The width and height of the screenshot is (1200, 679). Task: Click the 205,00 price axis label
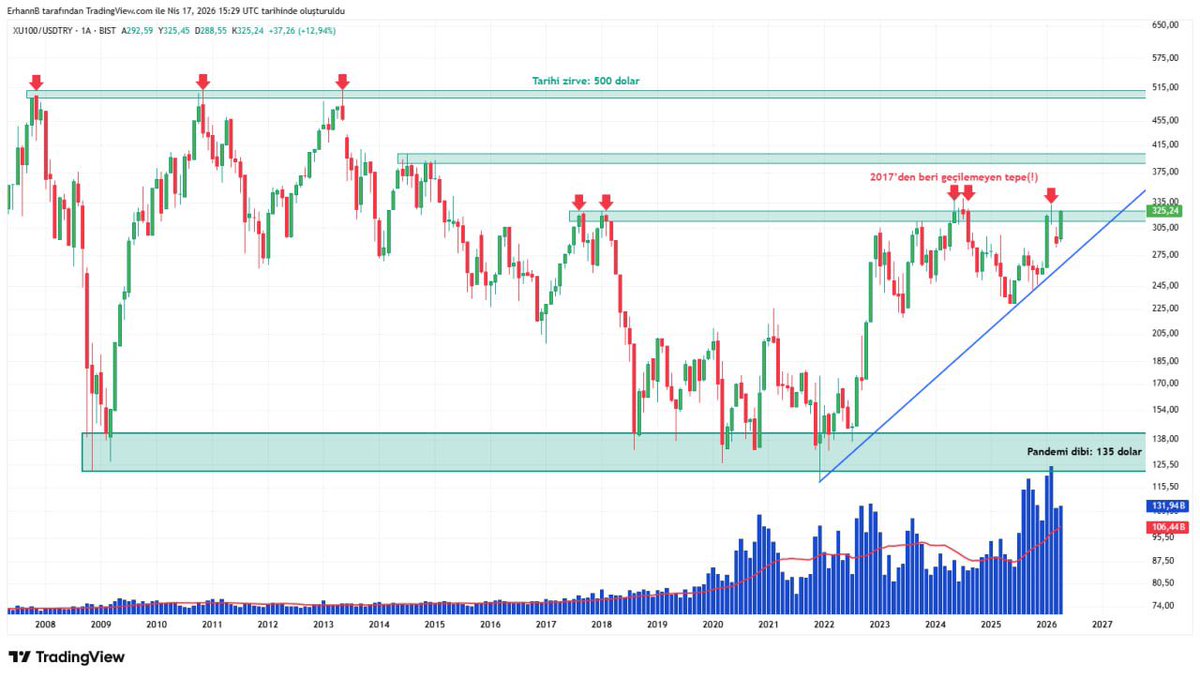coord(1164,333)
